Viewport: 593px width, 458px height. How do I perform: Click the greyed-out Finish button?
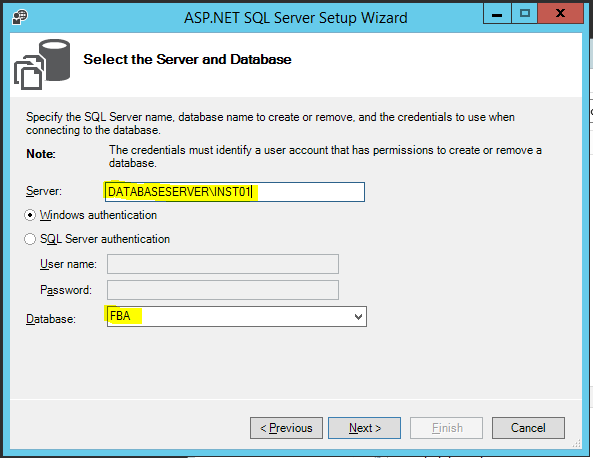pyautogui.click(x=447, y=428)
